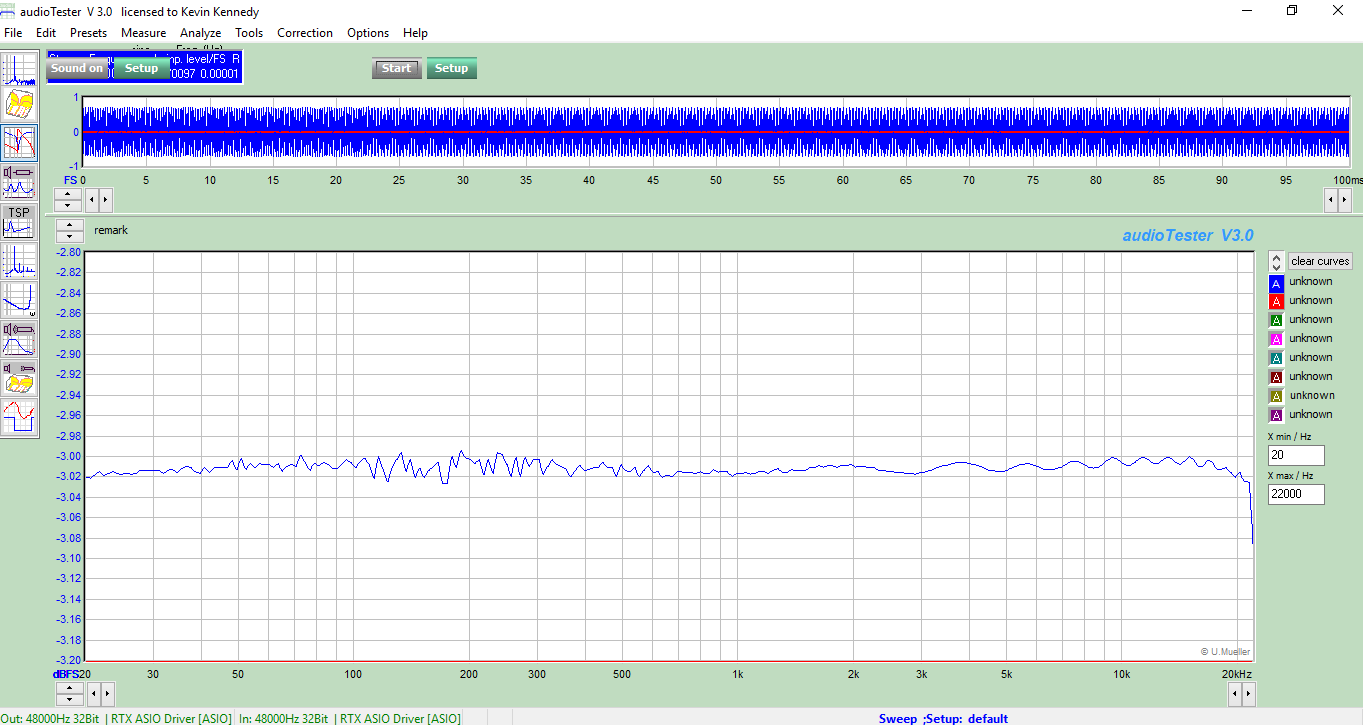1363x725 pixels.
Task: Open the Correction menu
Action: pyautogui.click(x=305, y=33)
